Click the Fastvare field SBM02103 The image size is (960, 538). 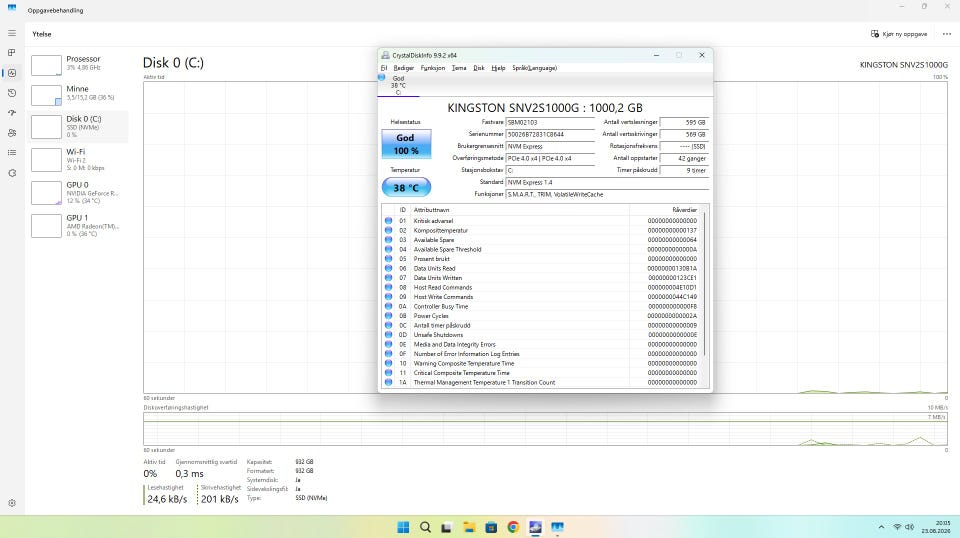coord(550,122)
